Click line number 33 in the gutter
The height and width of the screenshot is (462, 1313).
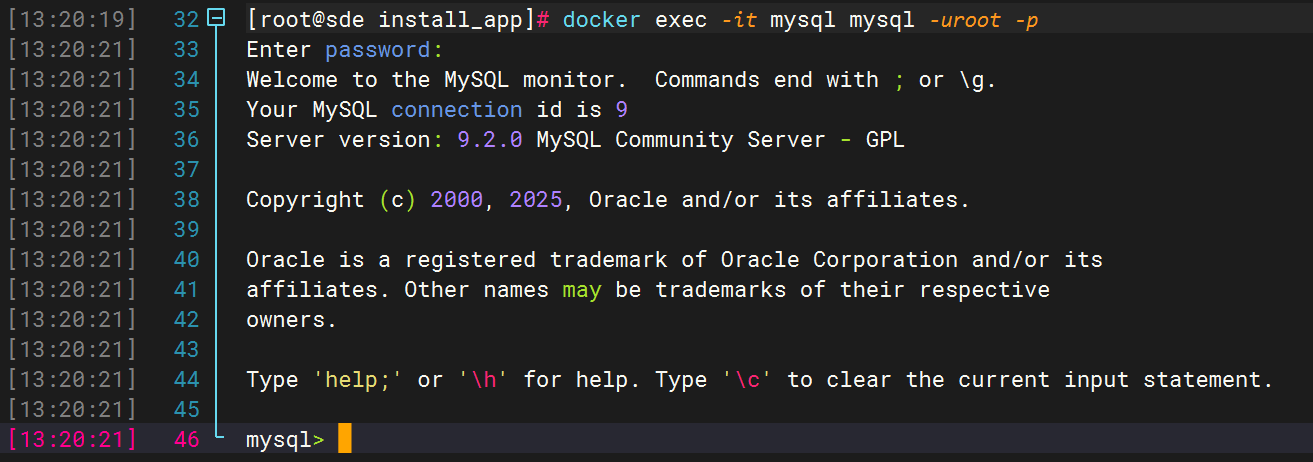pyautogui.click(x=186, y=49)
